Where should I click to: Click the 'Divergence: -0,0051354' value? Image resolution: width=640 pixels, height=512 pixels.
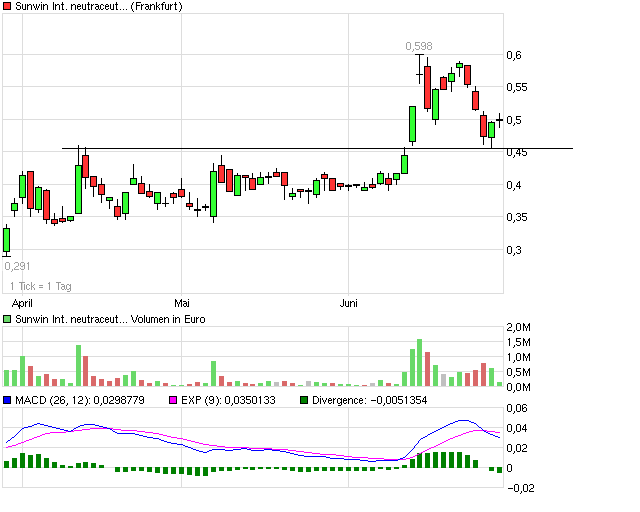[x=369, y=400]
